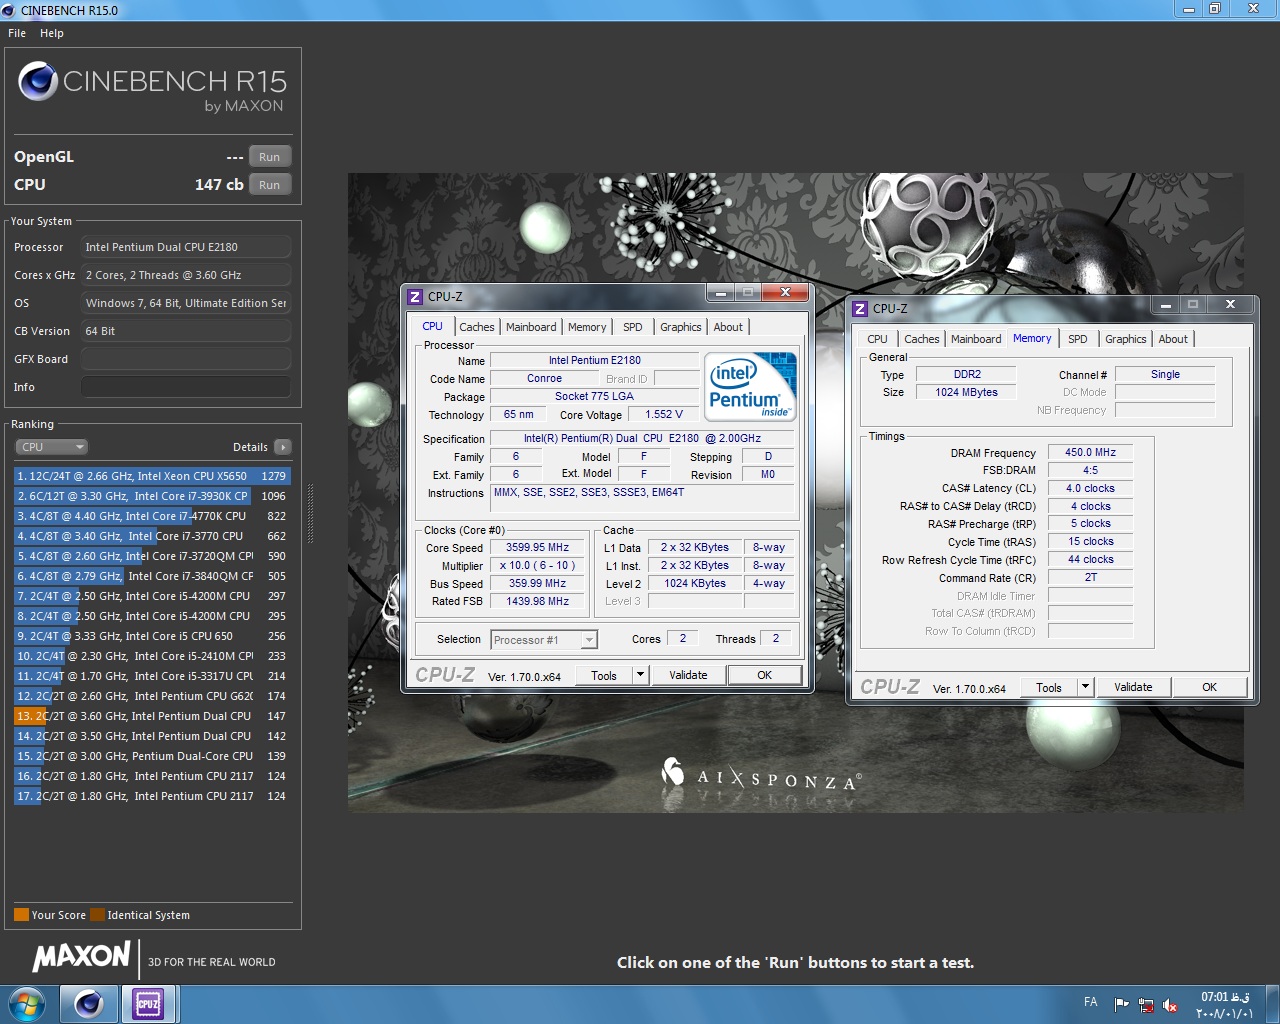Viewport: 1280px width, 1024px height.
Task: Select ranking row Core i5 CPU 650
Action: [x=152, y=636]
